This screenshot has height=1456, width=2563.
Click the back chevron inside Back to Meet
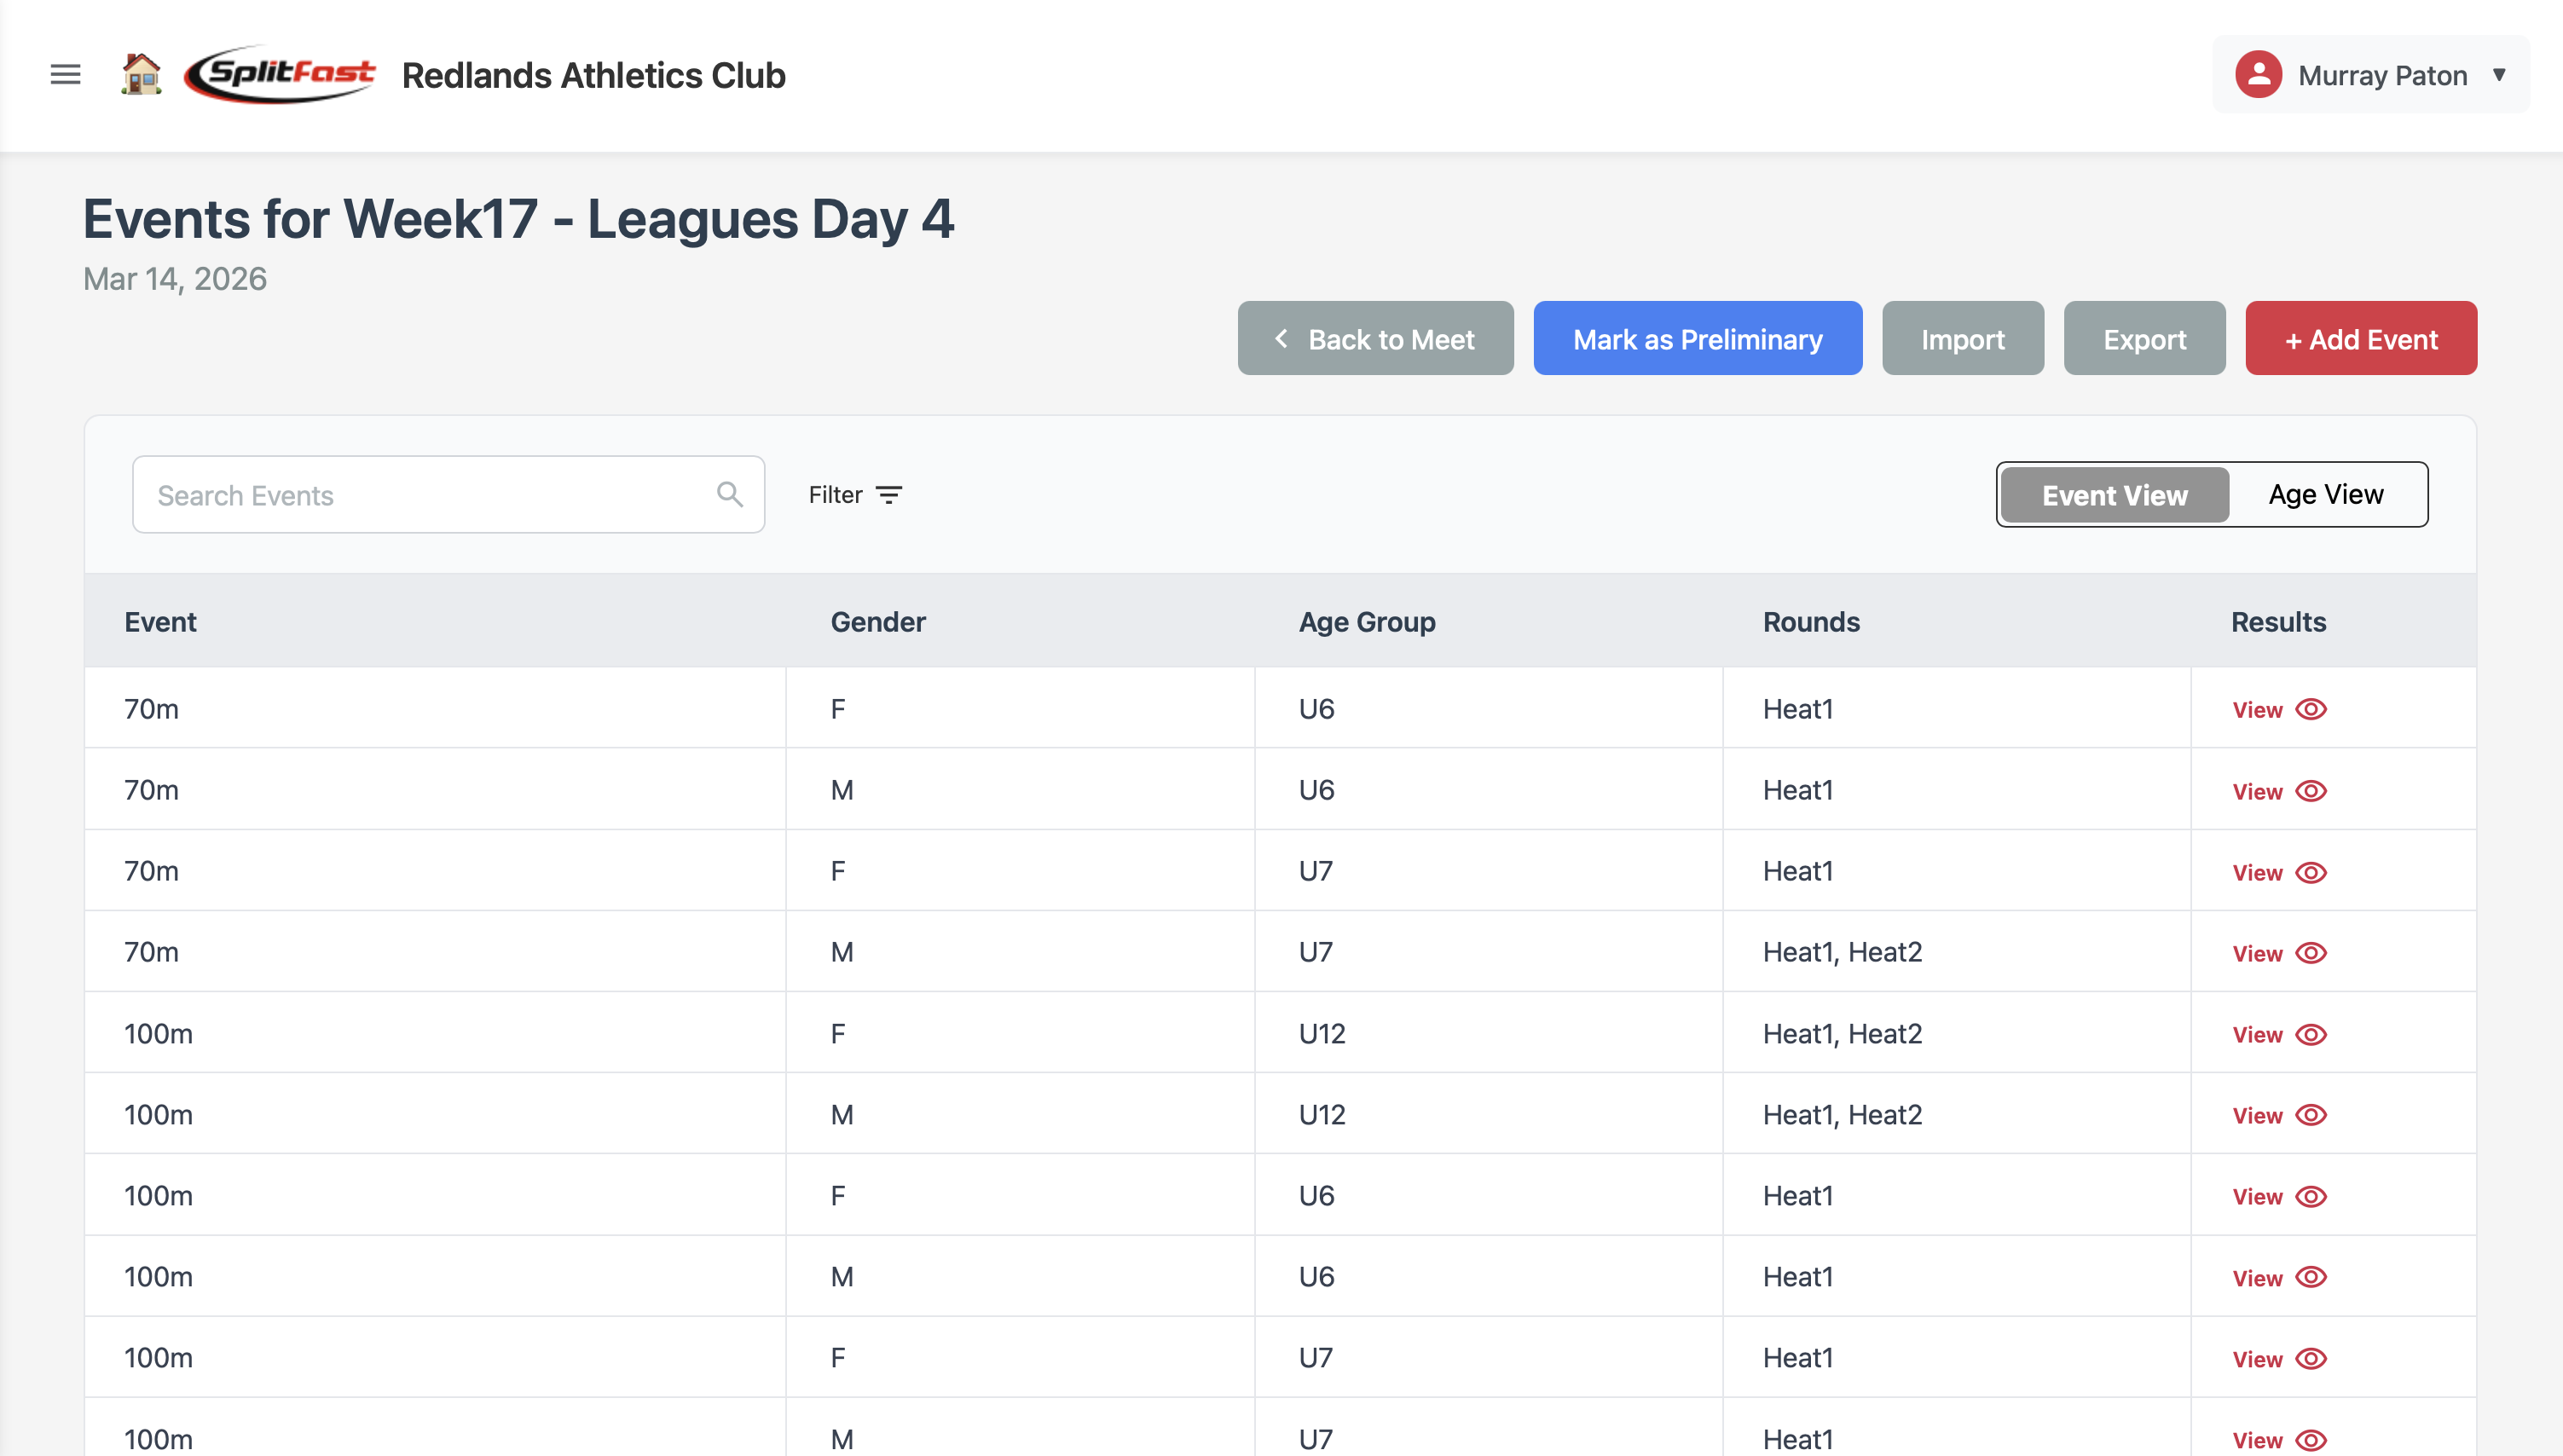1281,339
